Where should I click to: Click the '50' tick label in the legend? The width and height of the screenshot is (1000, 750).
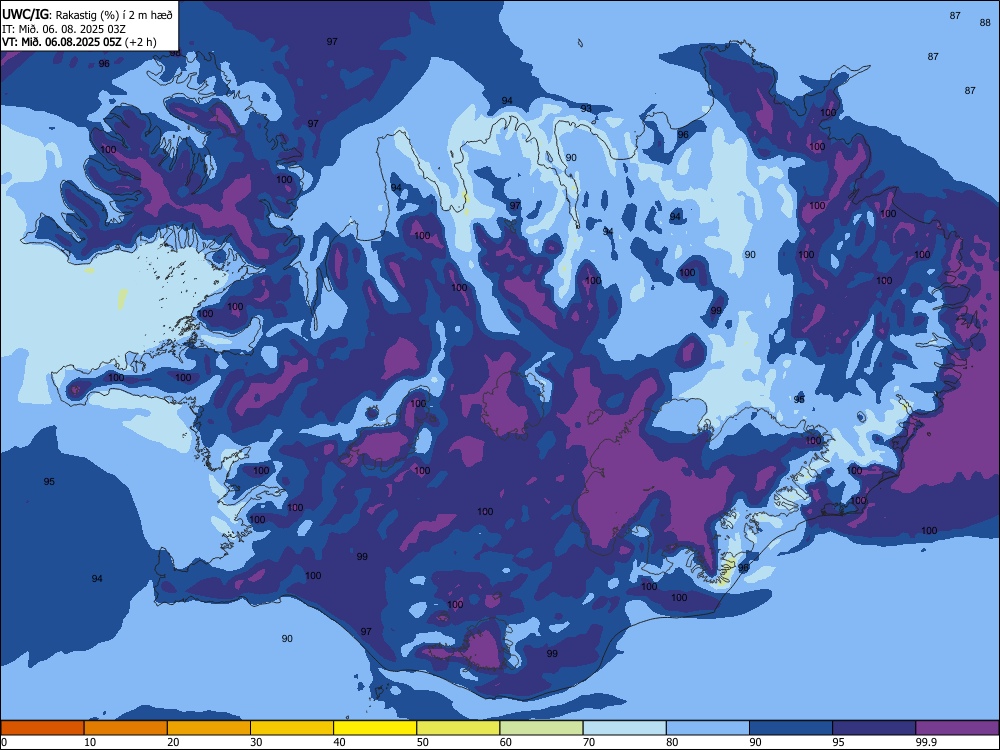coord(423,742)
